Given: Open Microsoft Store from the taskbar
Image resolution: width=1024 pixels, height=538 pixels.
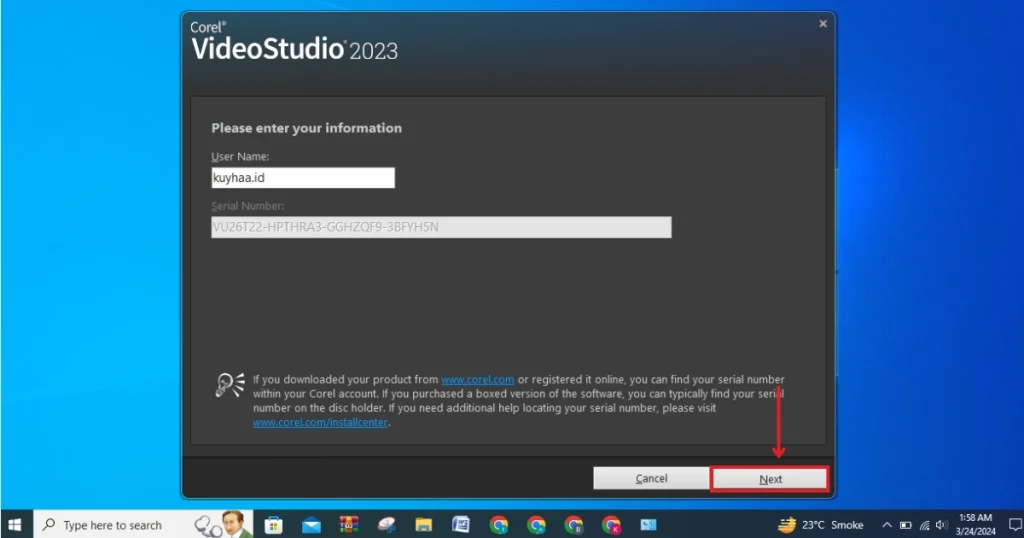Looking at the screenshot, I should pos(273,525).
